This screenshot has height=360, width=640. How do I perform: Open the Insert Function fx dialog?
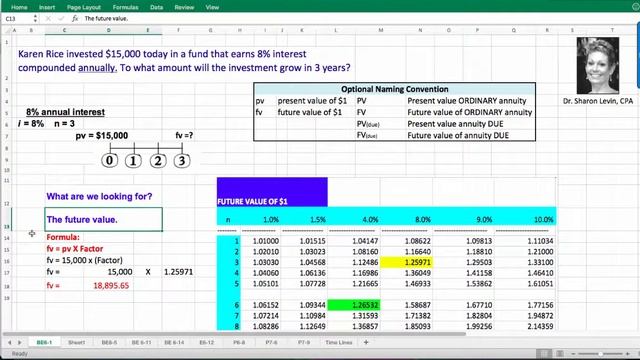click(75, 18)
